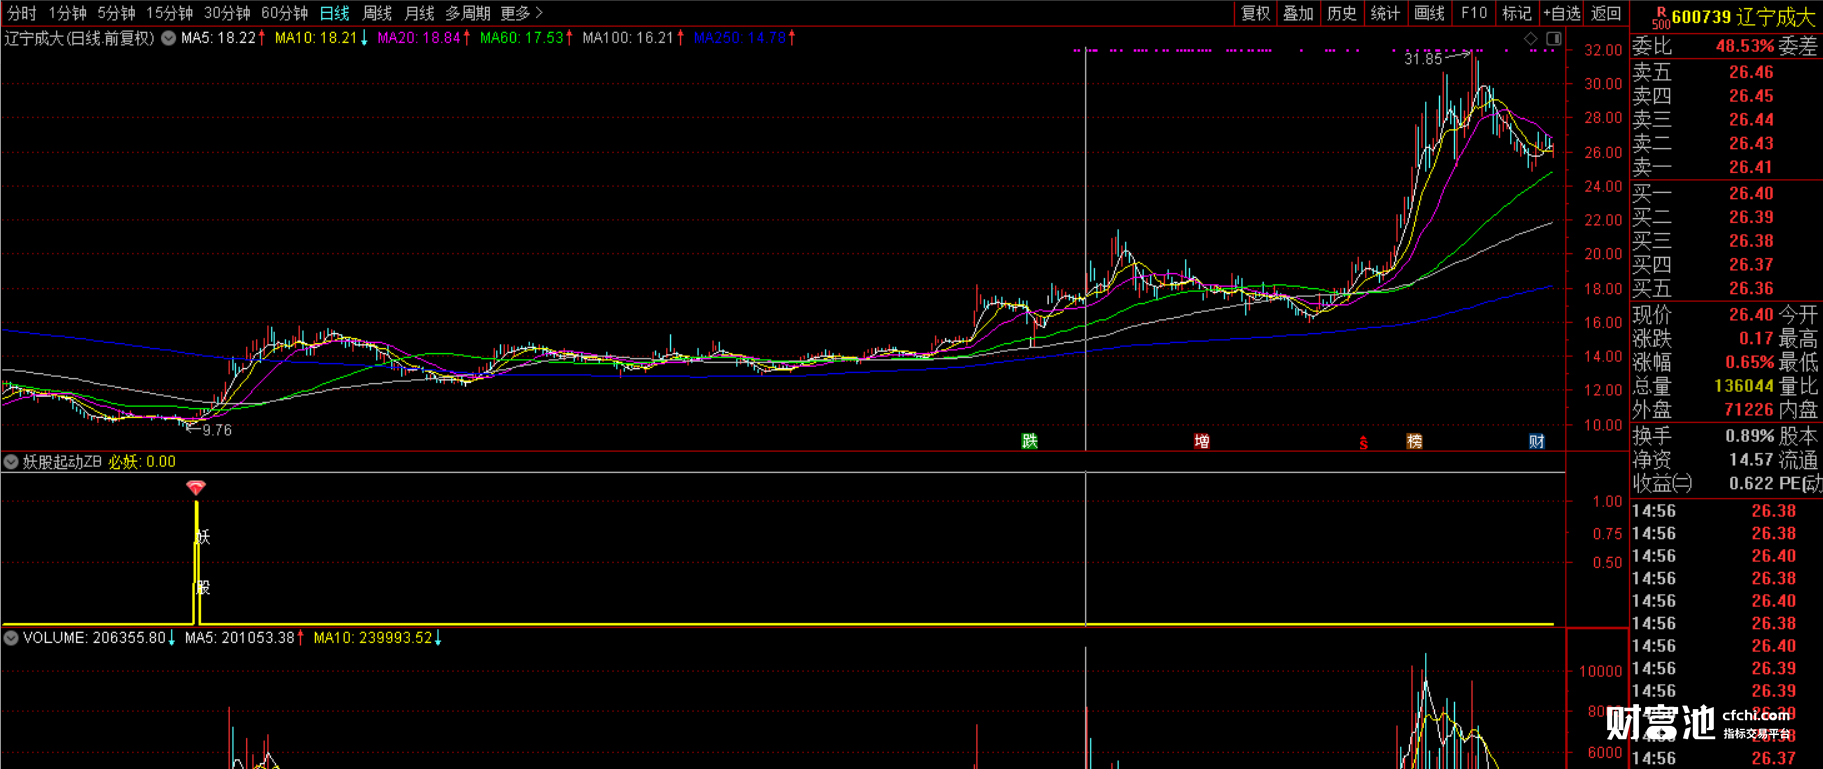Click the red diamond signal marker in indicator pane
Screen dimensions: 1823x769
point(196,488)
